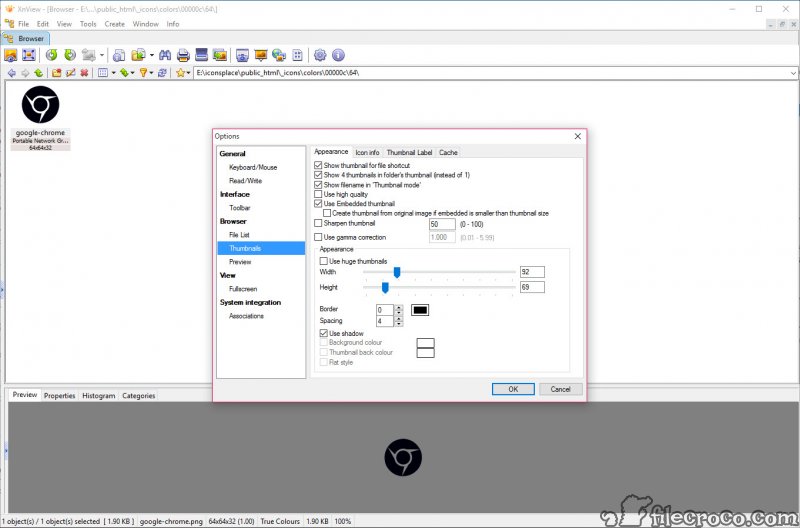Click the Width value field showing 92
Screen dimensions: 800x528
(x=532, y=272)
